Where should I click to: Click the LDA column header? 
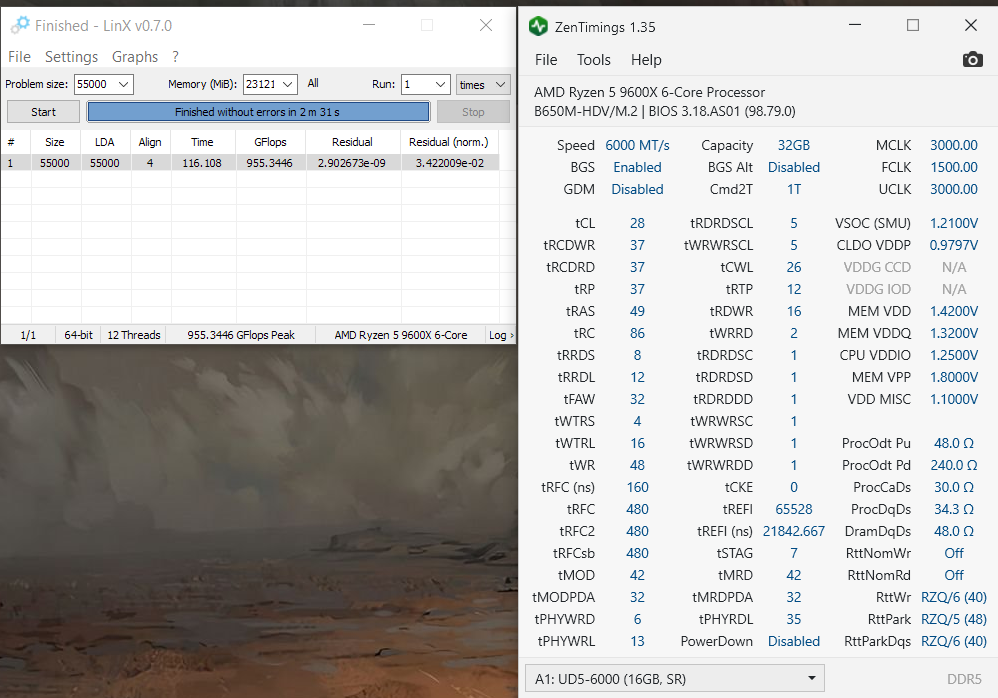(x=105, y=142)
